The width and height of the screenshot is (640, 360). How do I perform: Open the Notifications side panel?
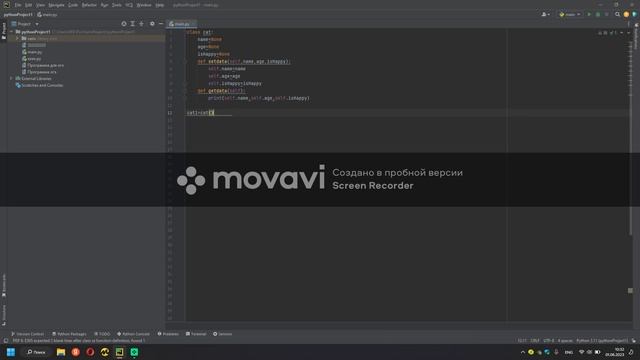636,37
